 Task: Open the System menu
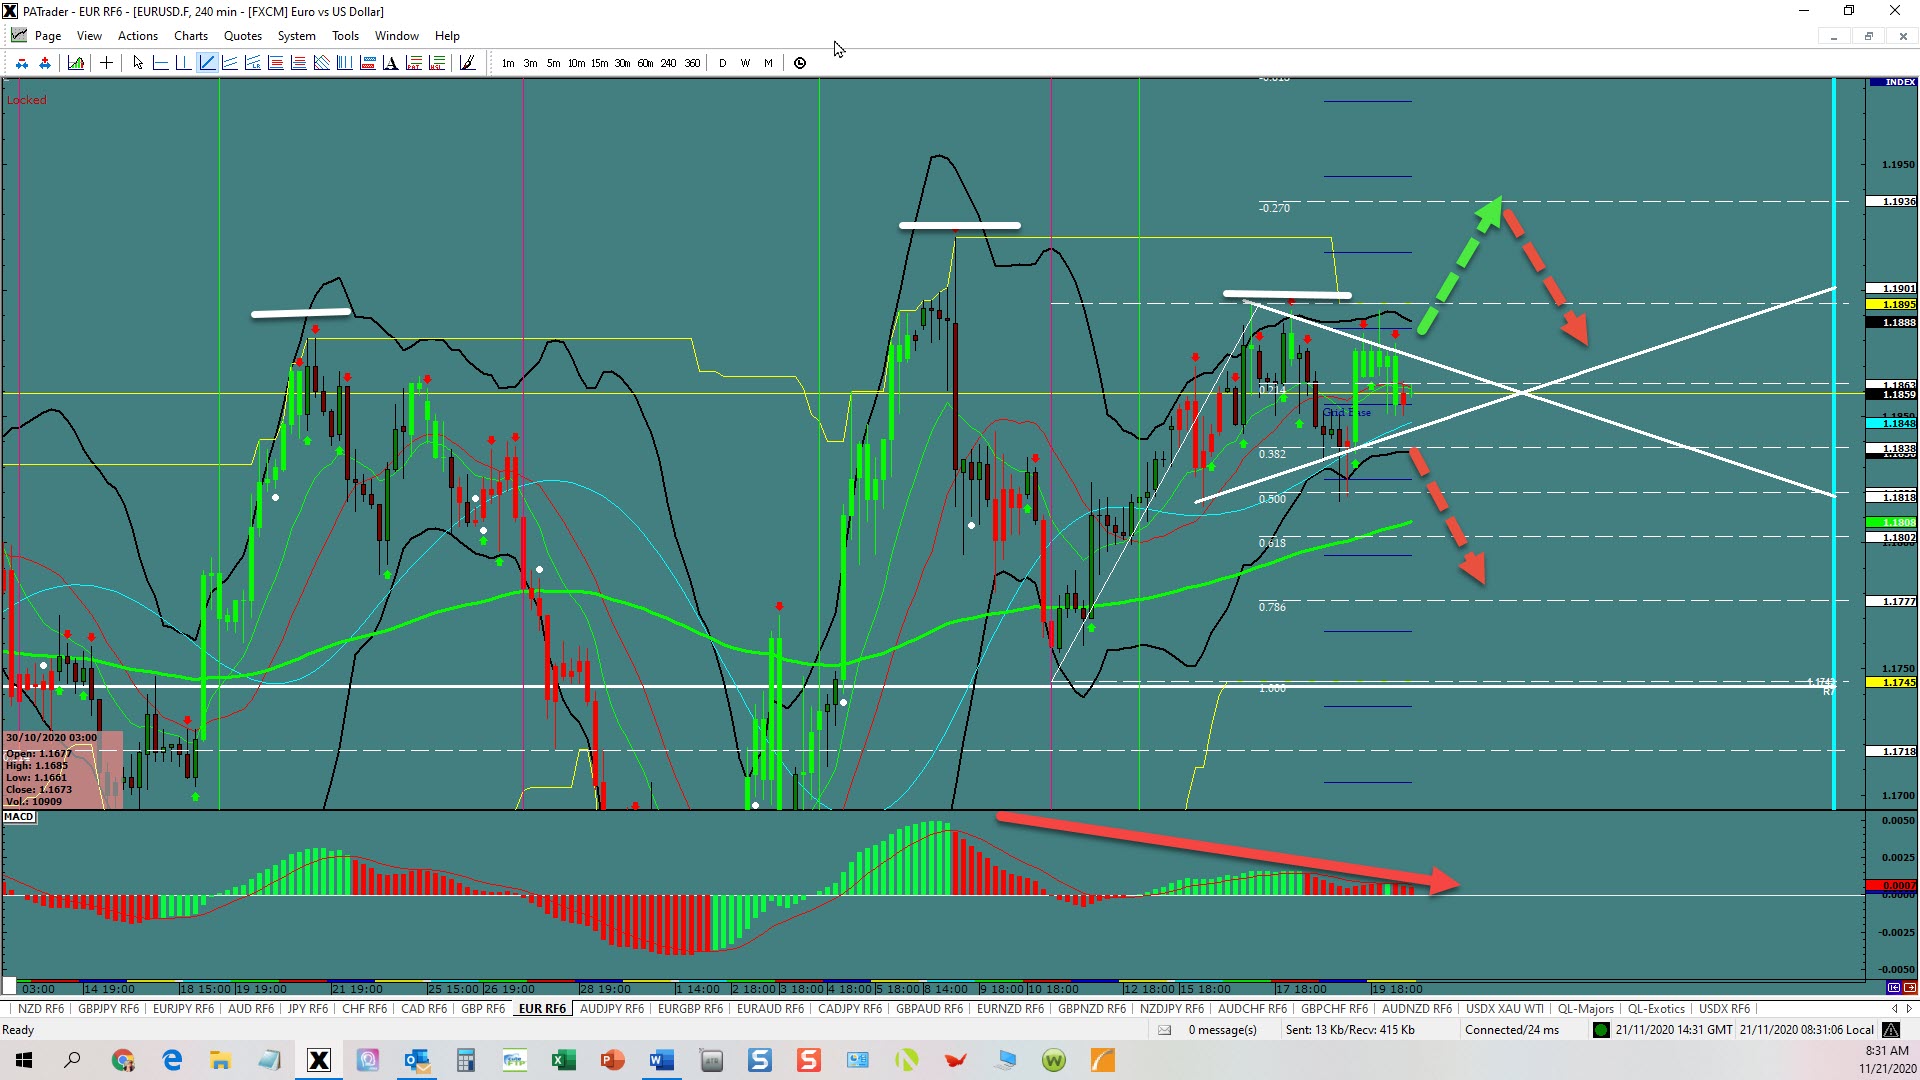coord(296,35)
